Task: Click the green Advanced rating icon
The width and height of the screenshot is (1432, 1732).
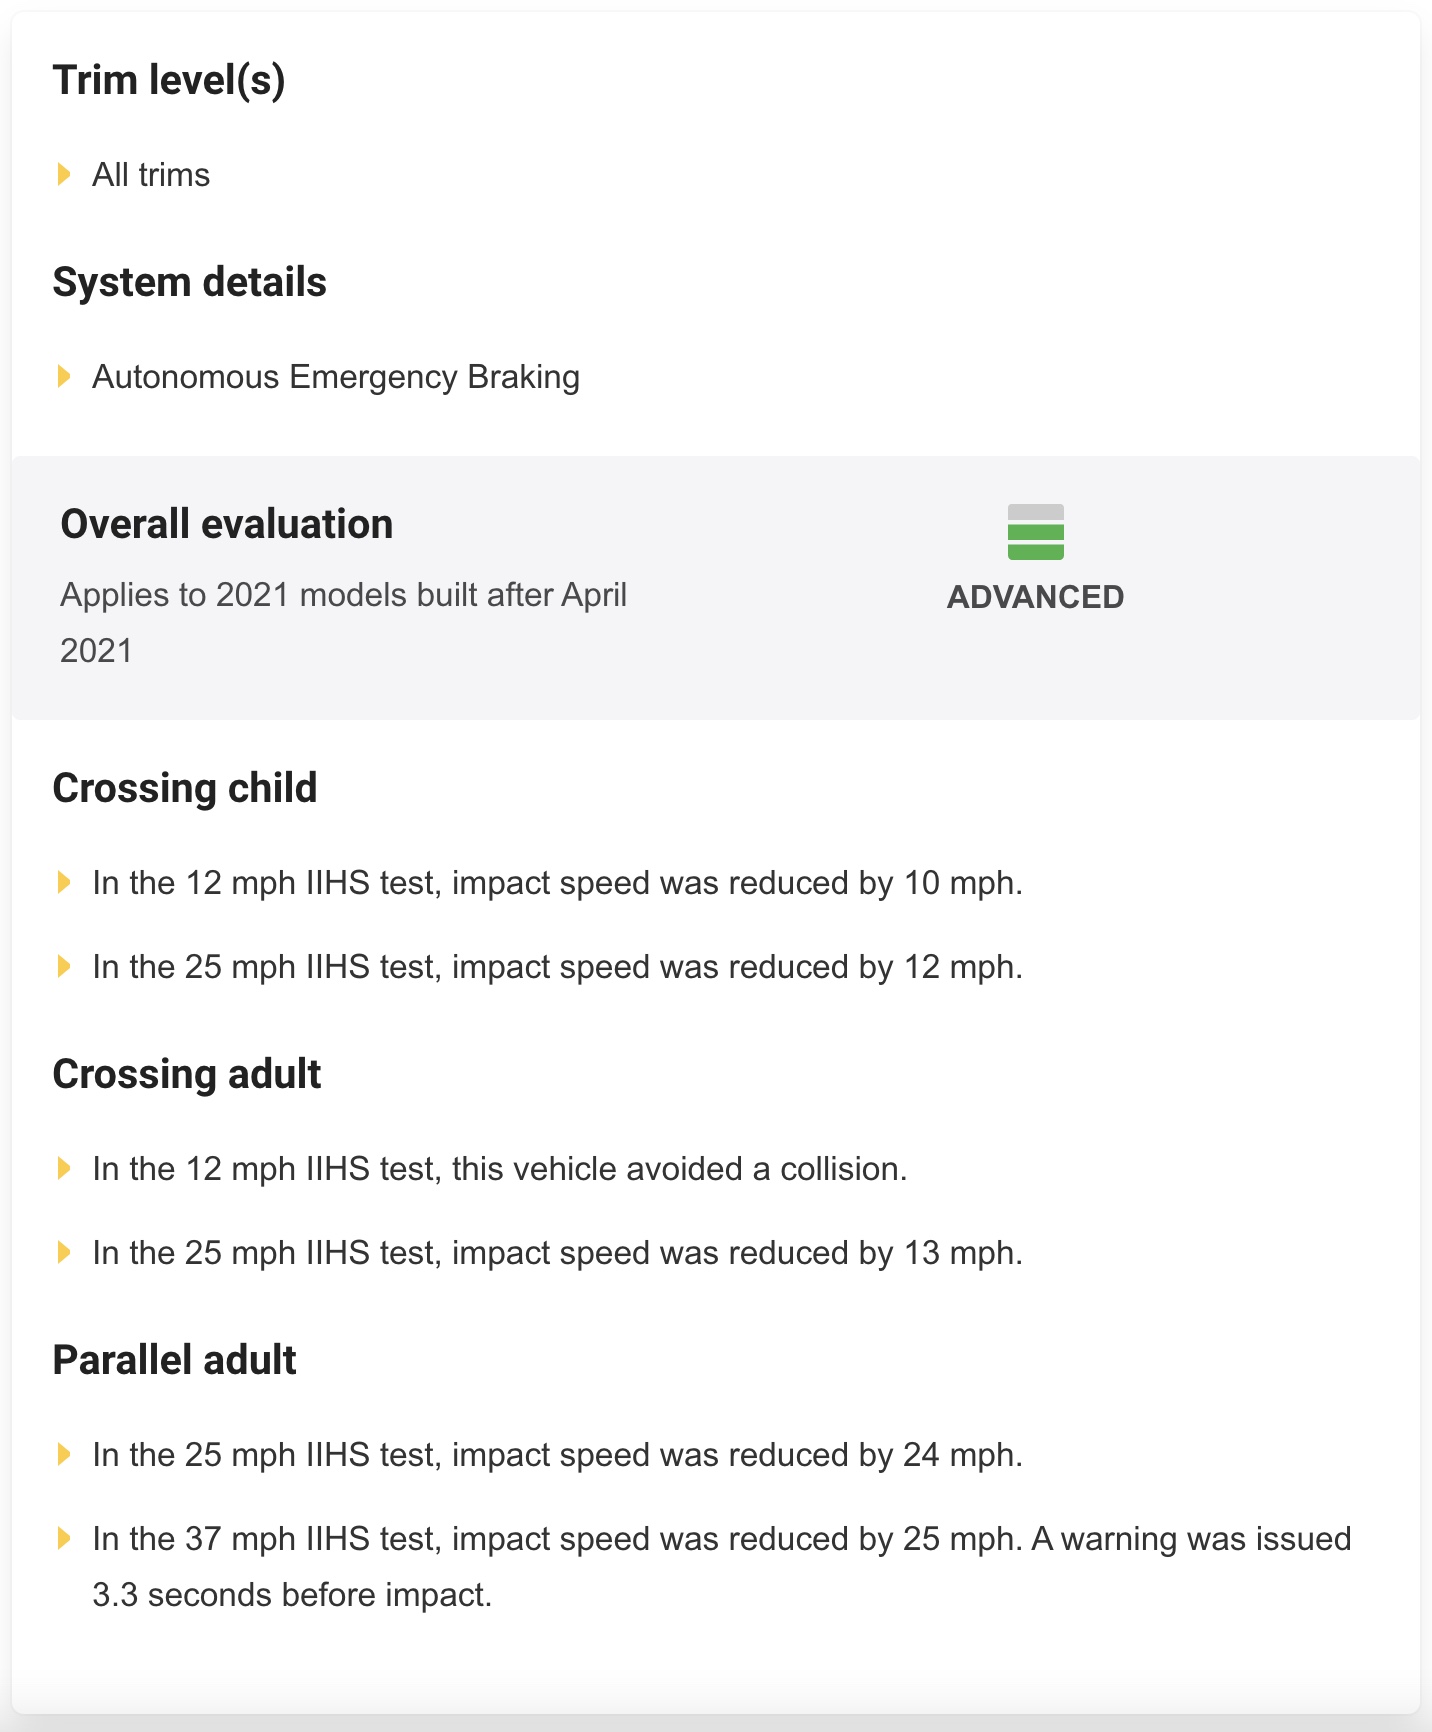Action: 1035,532
